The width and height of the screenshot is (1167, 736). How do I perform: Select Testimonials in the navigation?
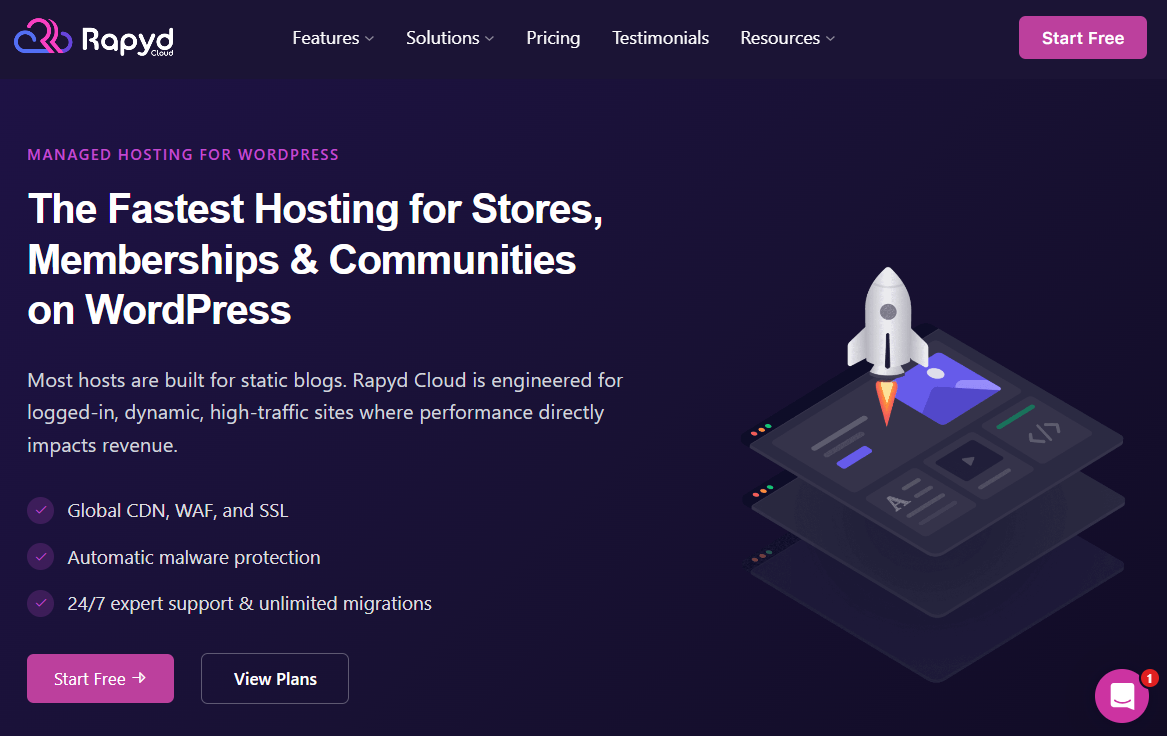click(x=660, y=38)
